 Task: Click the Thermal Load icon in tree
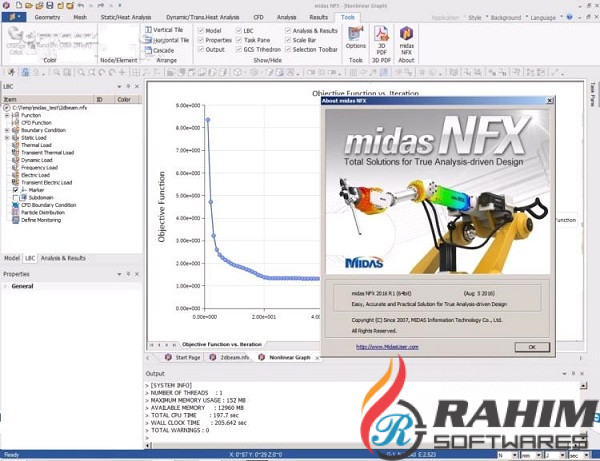pyautogui.click(x=16, y=145)
